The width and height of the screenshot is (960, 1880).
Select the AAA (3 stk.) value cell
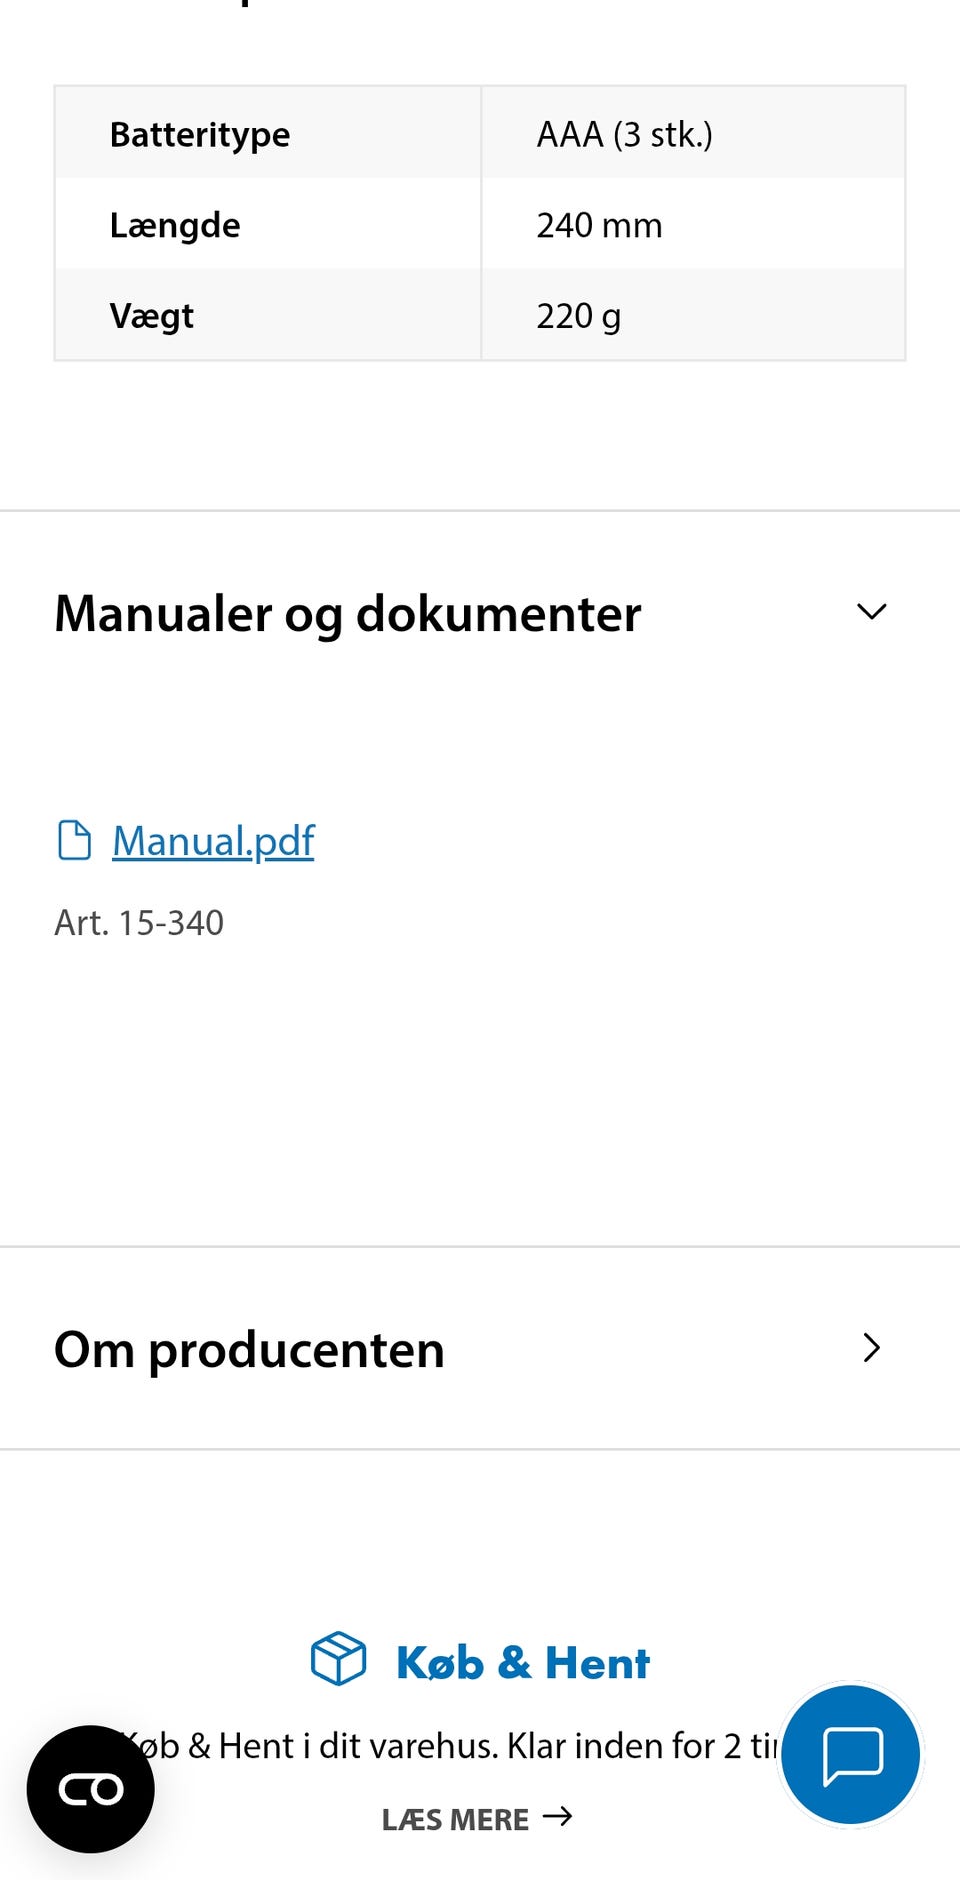click(x=624, y=134)
